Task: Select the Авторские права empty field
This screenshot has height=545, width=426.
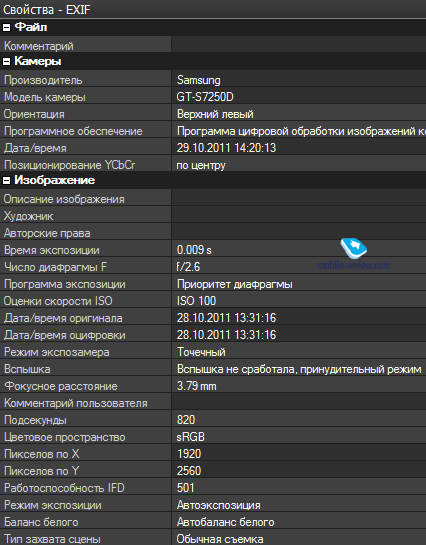Action: (x=299, y=233)
